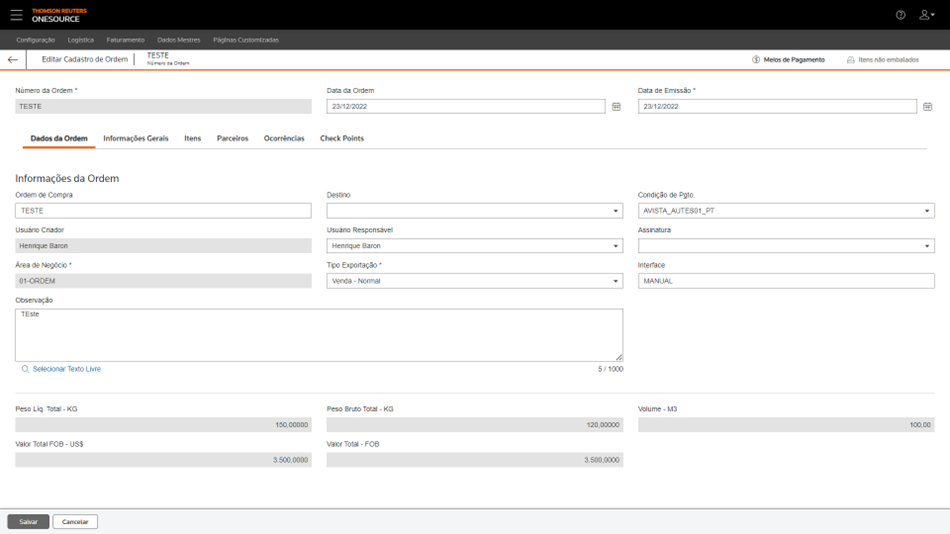
Task: Click magnifier icon beside Selecionar Texto Livre
Action: pyautogui.click(x=25, y=369)
